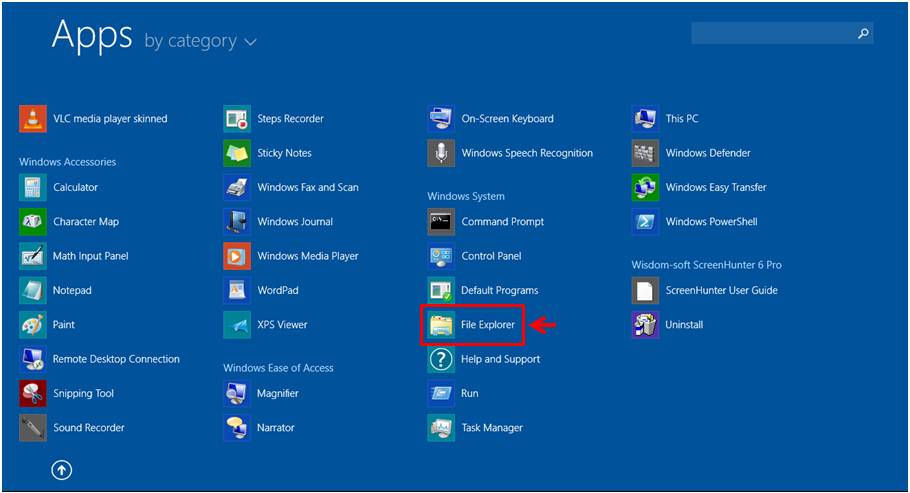Open the Paint palette icon
The width and height of the screenshot is (910, 493).
point(32,325)
